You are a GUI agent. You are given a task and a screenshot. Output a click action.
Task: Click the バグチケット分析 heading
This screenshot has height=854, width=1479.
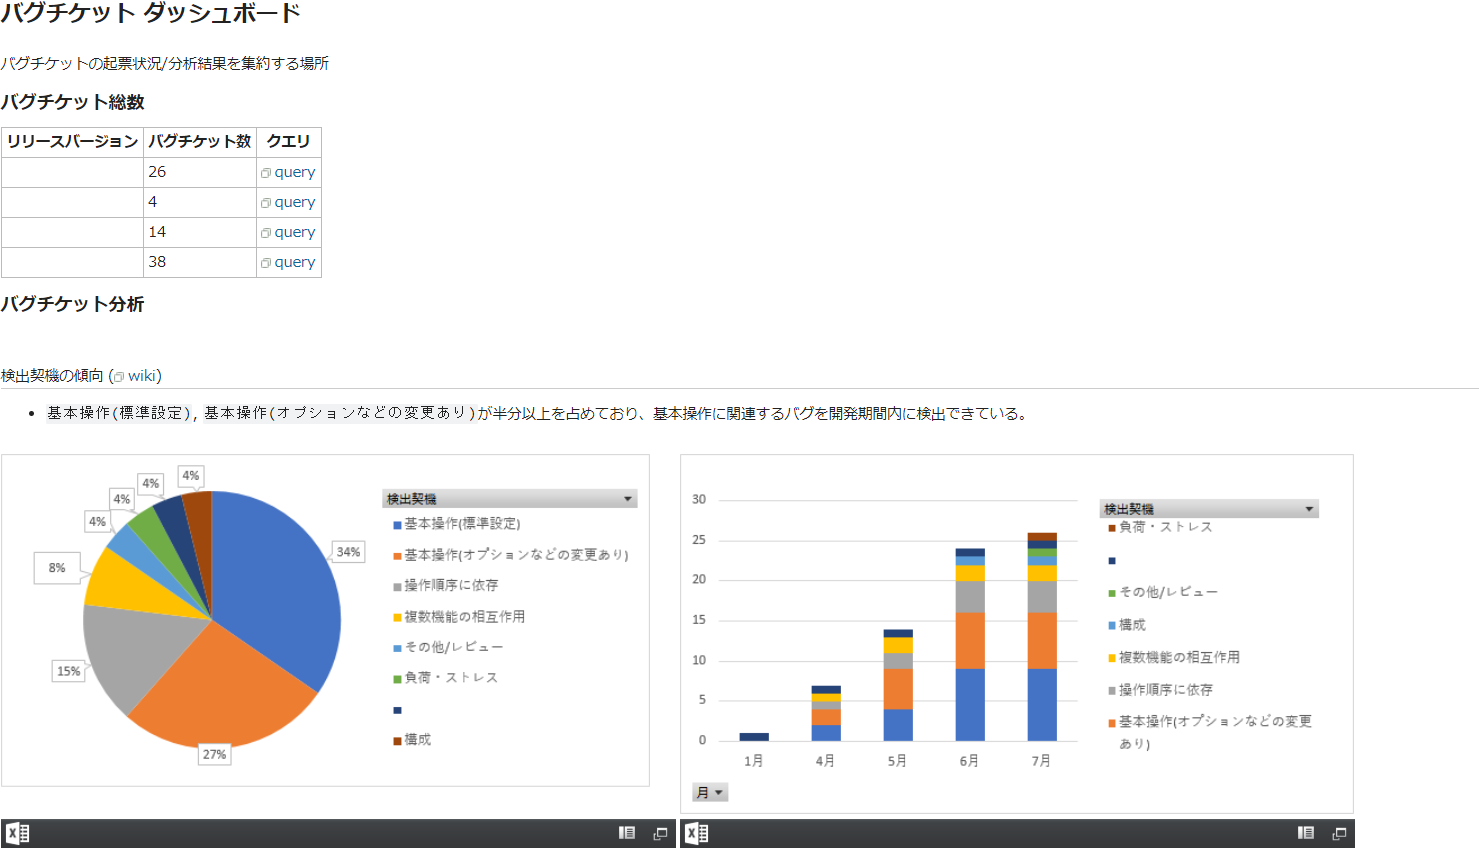(72, 304)
